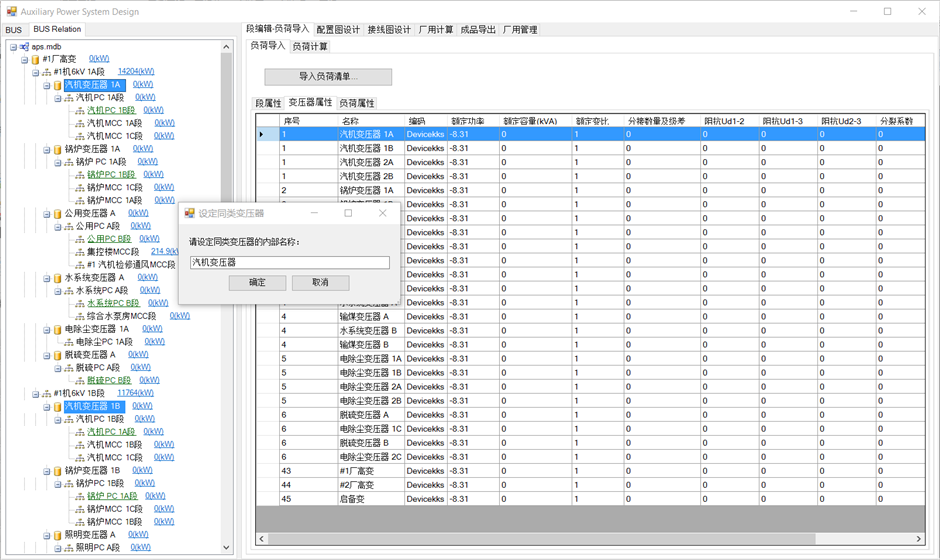Click the green 锅炉 PC 1A段 link
Screen dimensions: 940x560
click(112, 496)
